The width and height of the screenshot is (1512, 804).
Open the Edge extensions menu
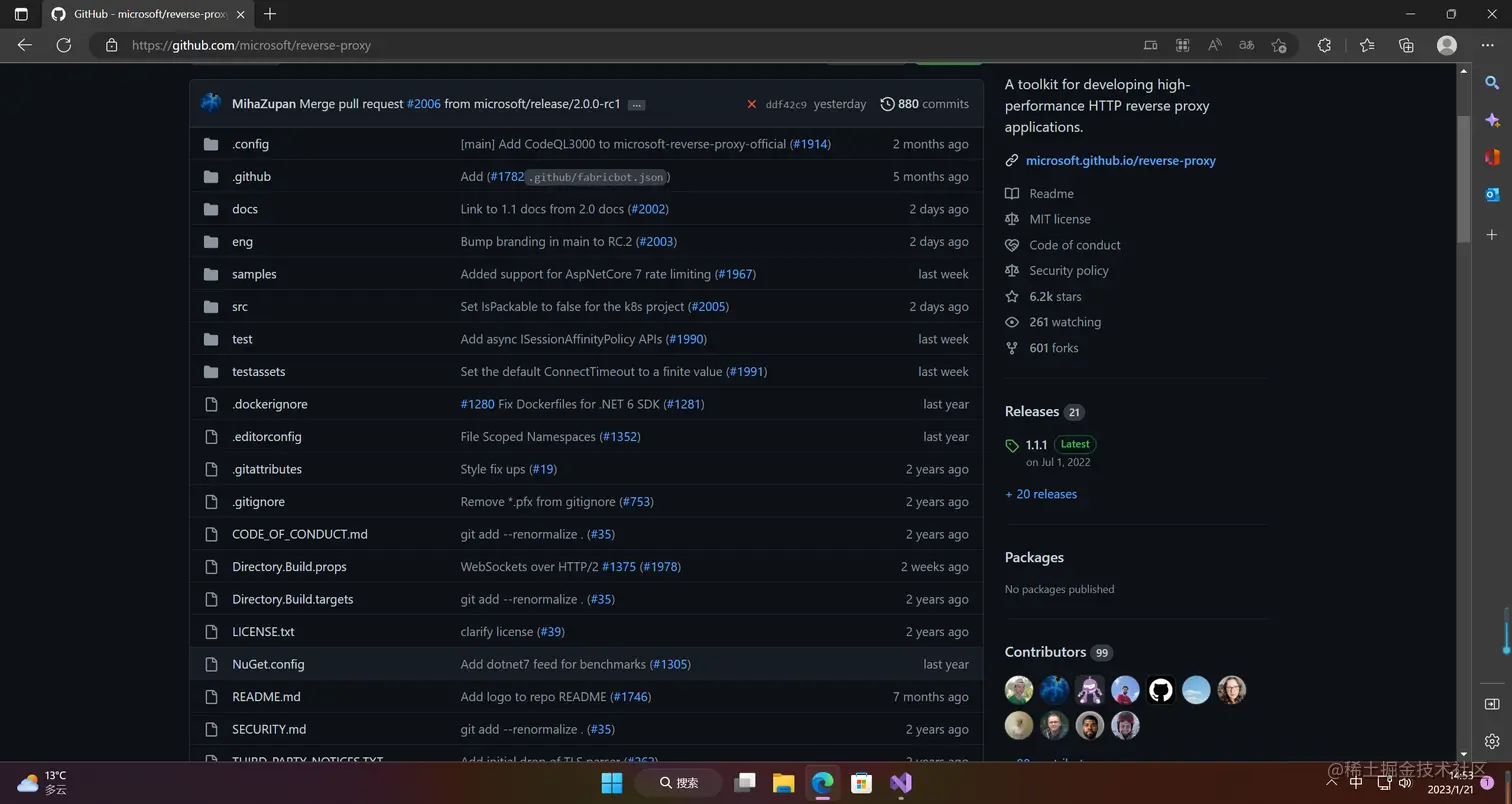tap(1324, 45)
